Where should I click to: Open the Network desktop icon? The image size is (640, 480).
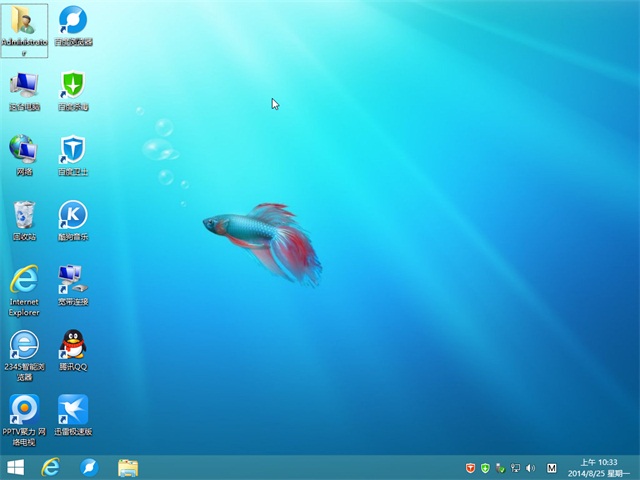coord(23,151)
